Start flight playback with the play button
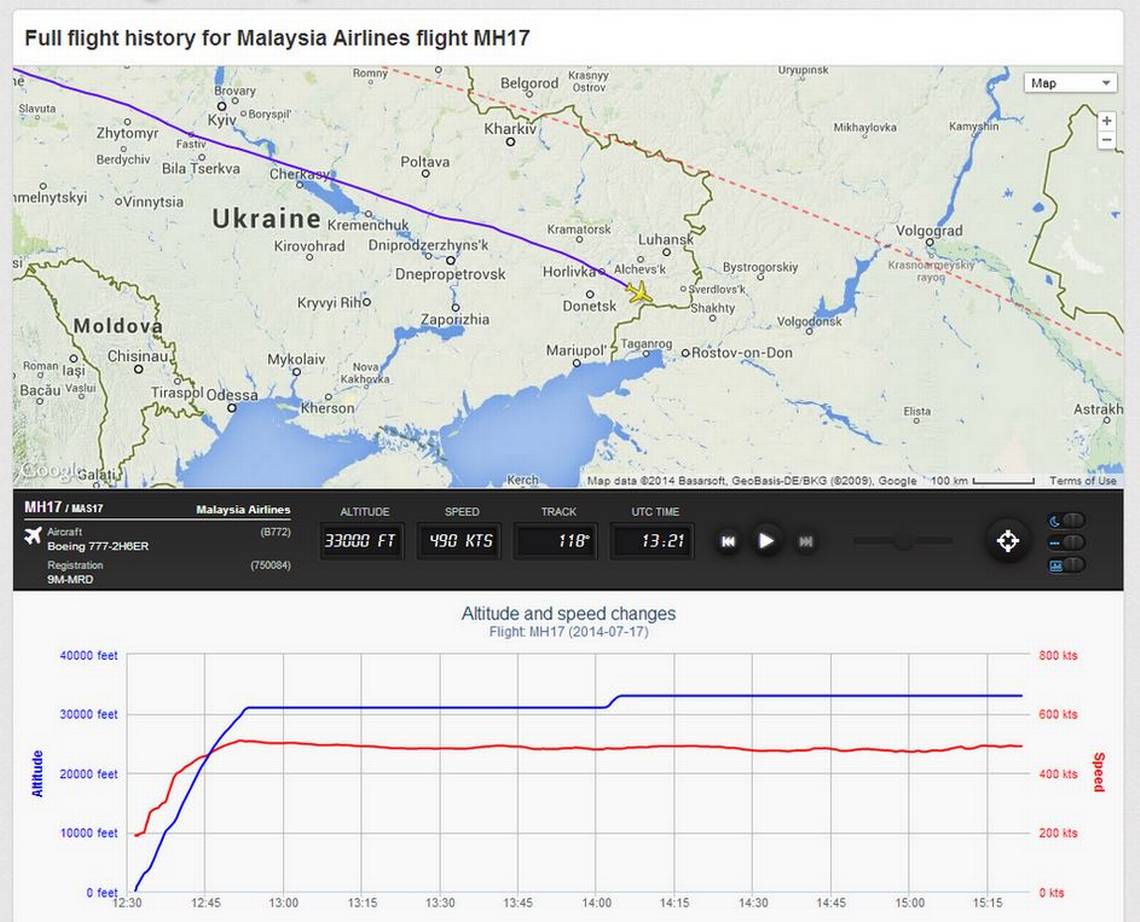Viewport: 1140px width, 922px height. [x=766, y=541]
